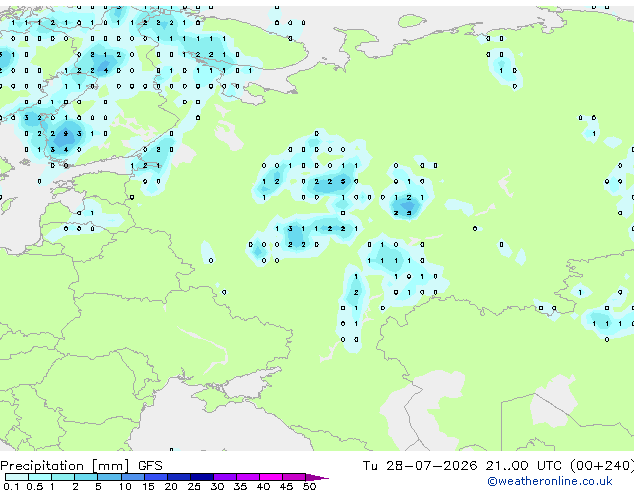634x490 pixels.
Task: Click the legend value '0.5'
Action: (x=35, y=486)
